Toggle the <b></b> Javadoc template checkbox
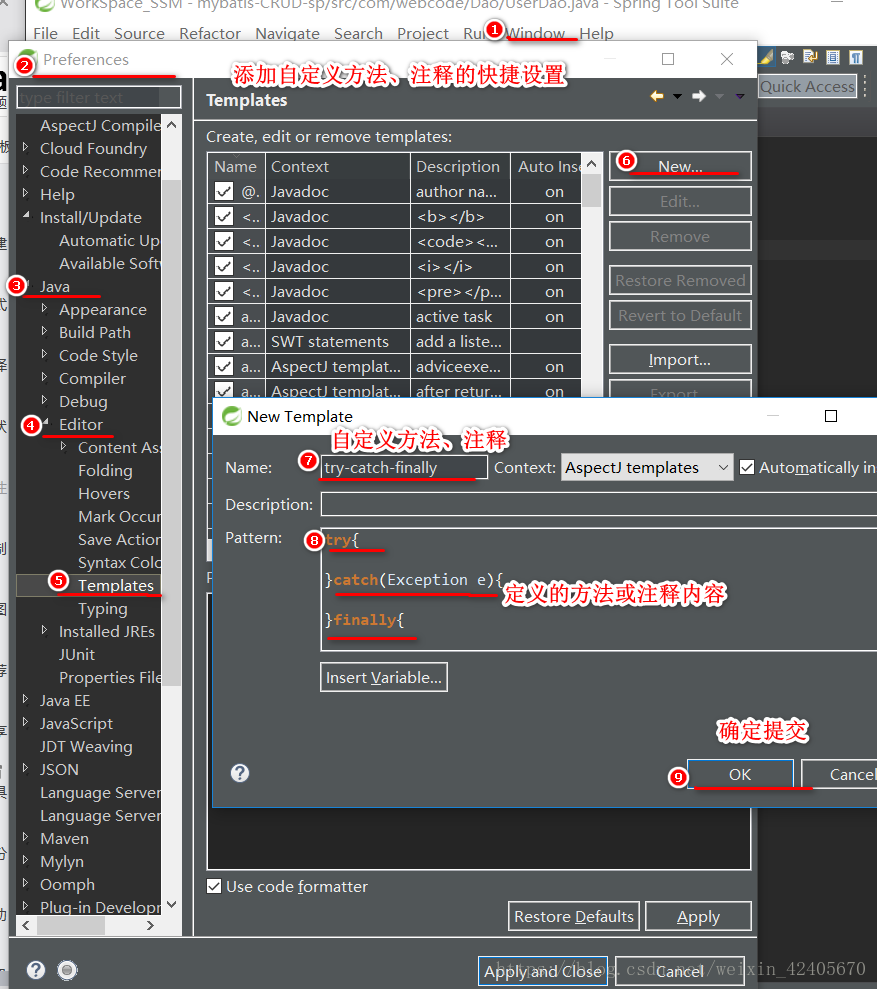The width and height of the screenshot is (877, 989). point(224,216)
